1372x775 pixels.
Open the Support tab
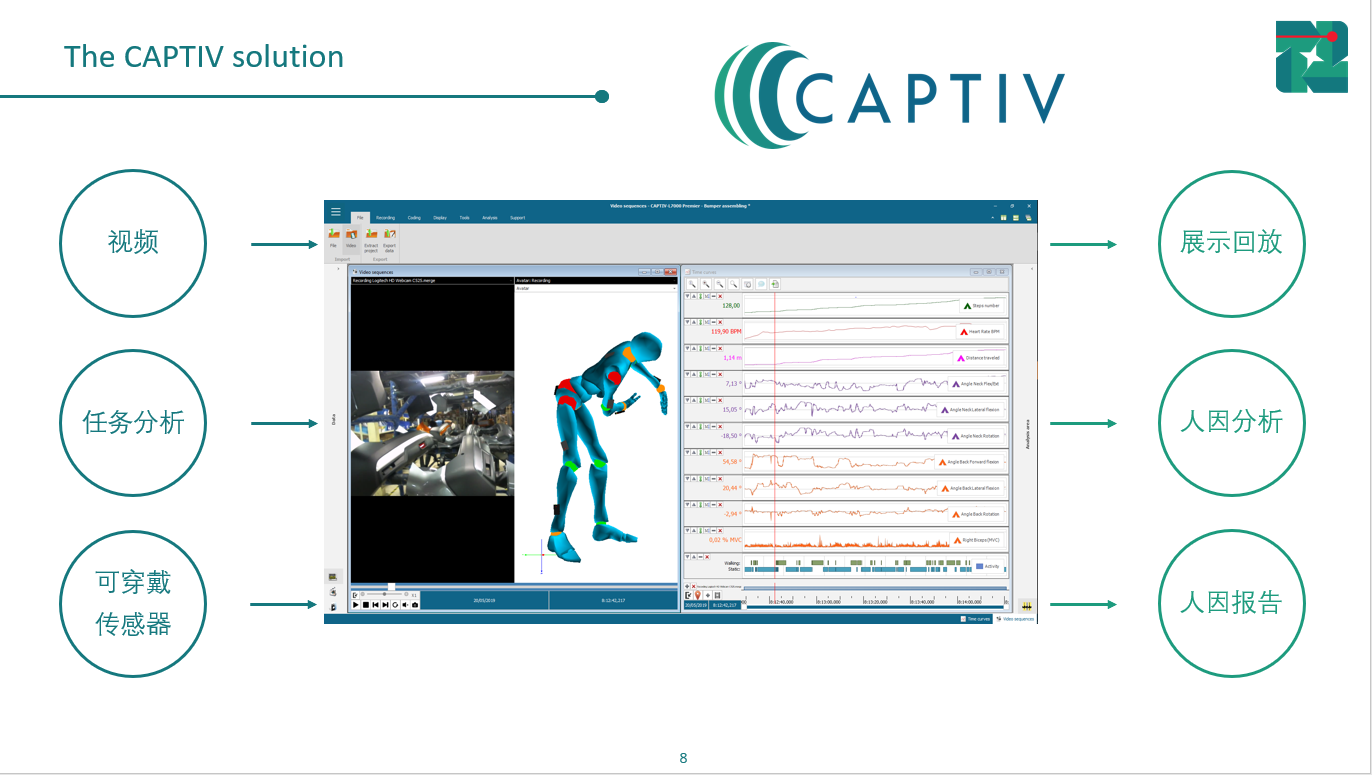518,218
